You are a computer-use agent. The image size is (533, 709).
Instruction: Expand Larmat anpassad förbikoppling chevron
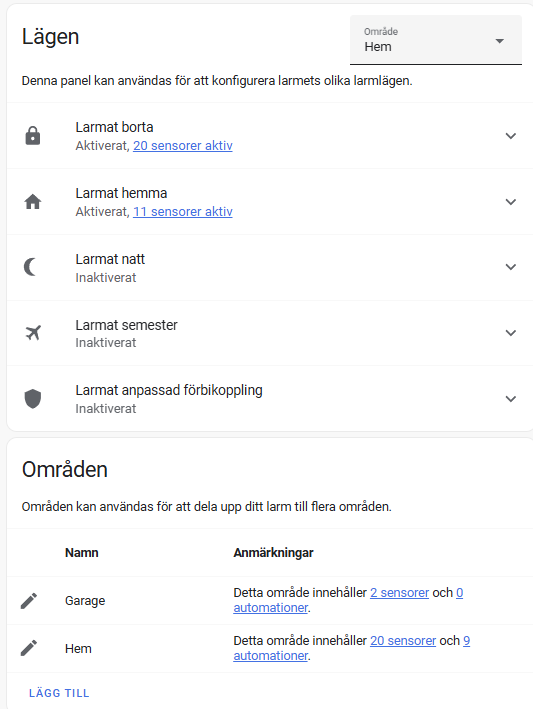[510, 399]
